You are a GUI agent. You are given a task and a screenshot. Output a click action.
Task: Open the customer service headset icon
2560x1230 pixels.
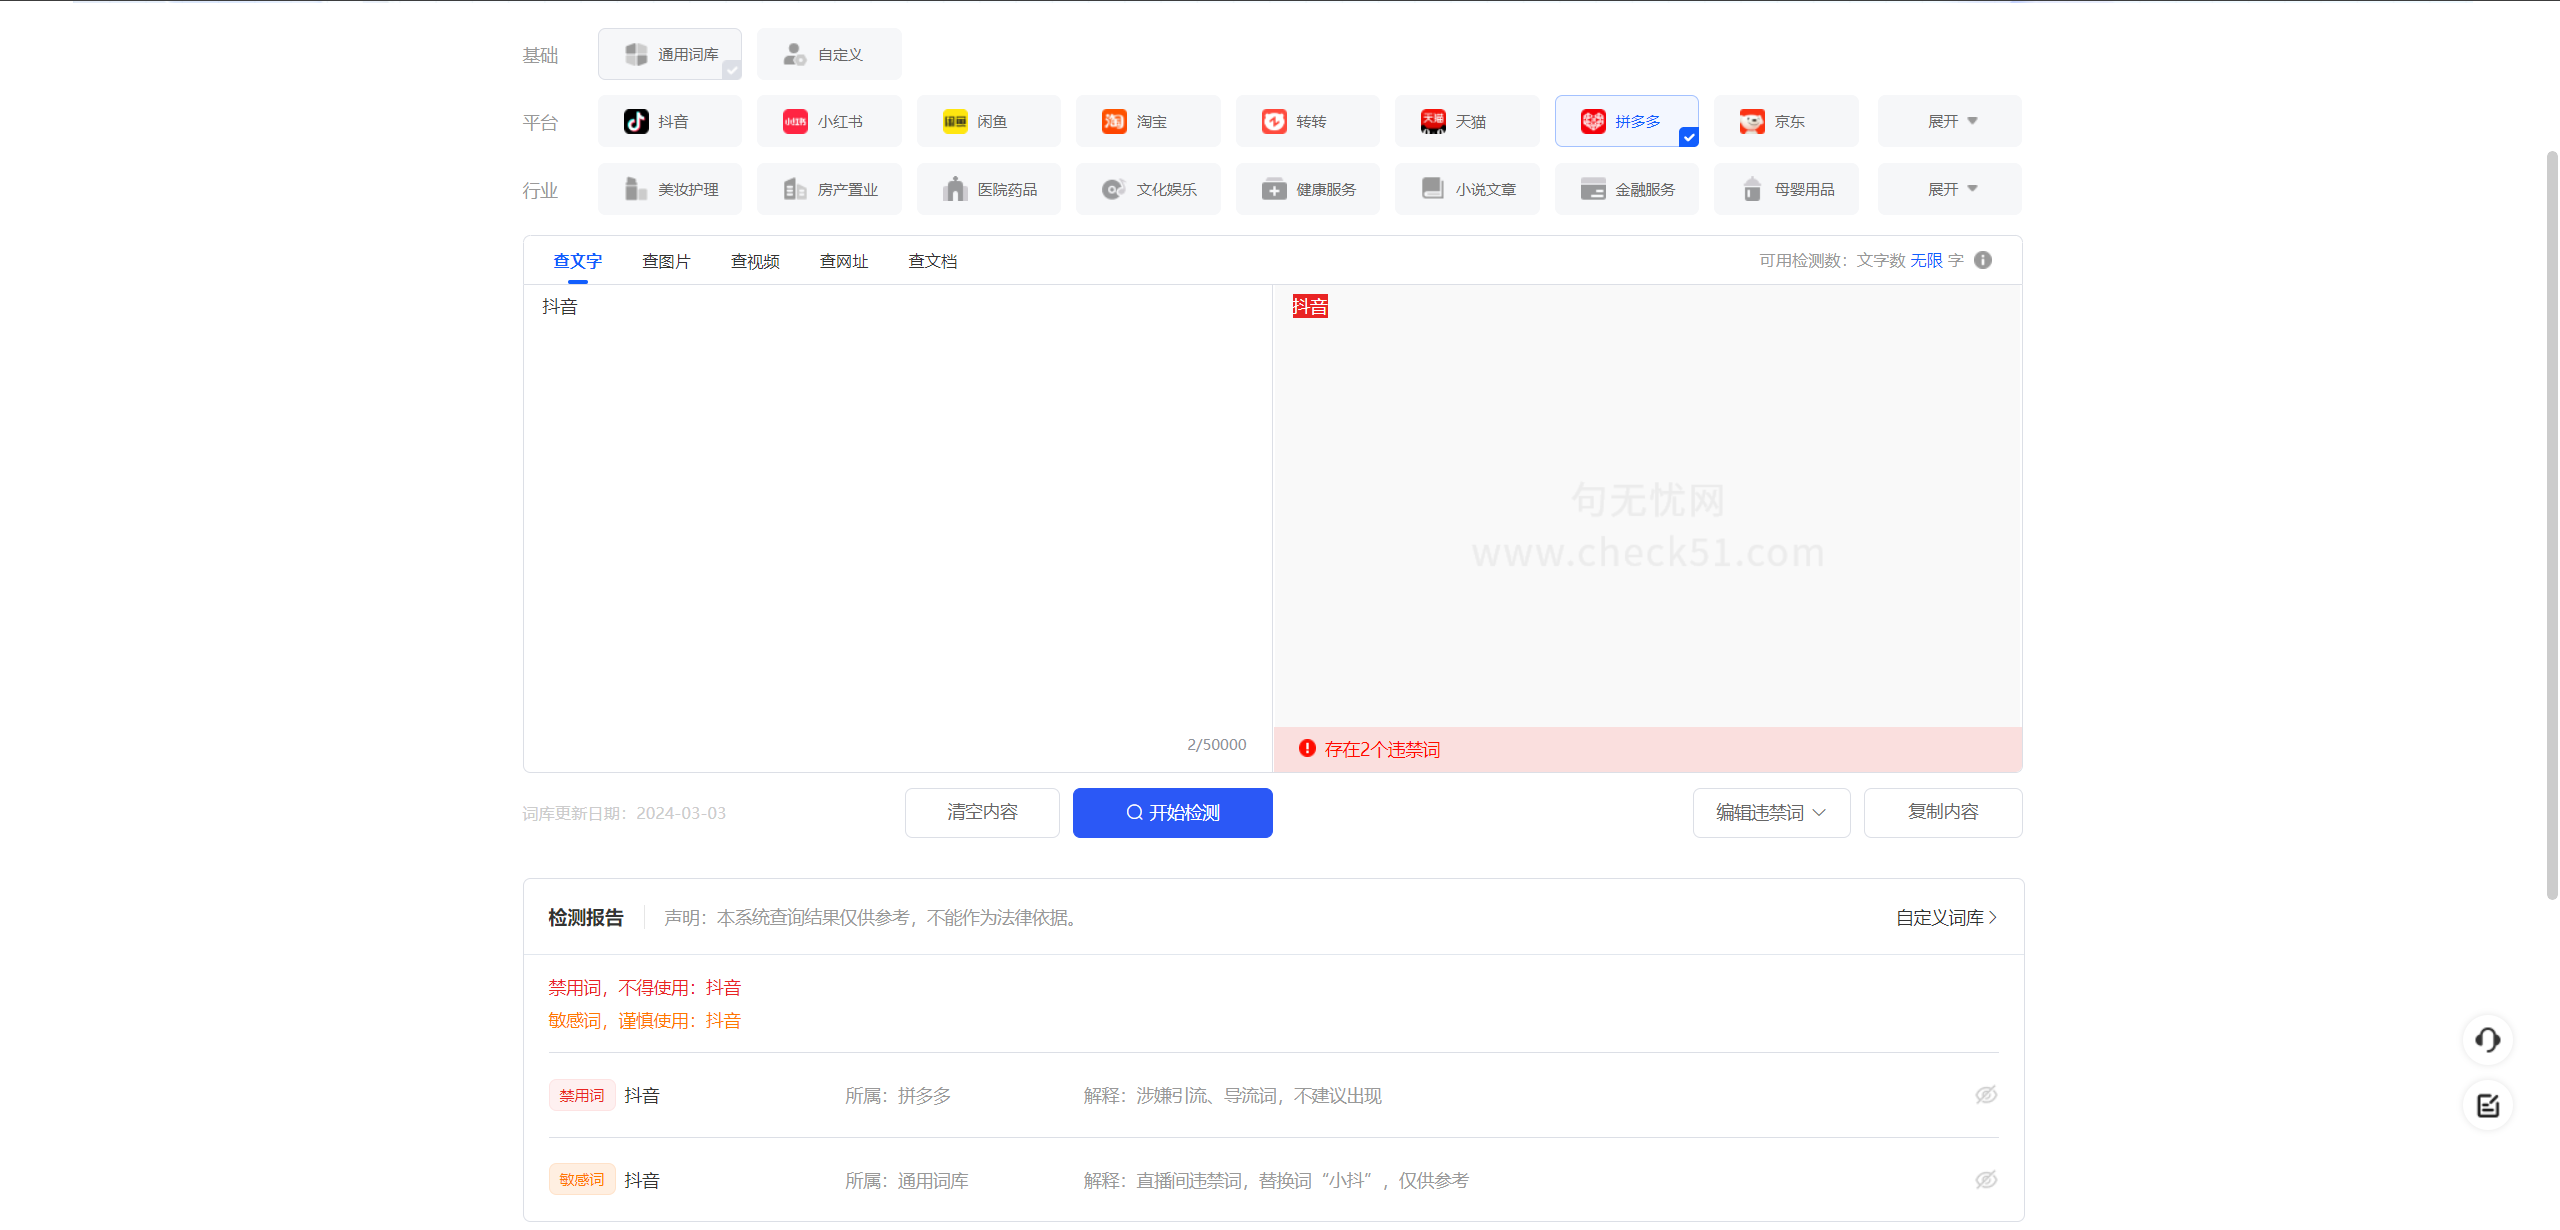tap(2488, 1040)
